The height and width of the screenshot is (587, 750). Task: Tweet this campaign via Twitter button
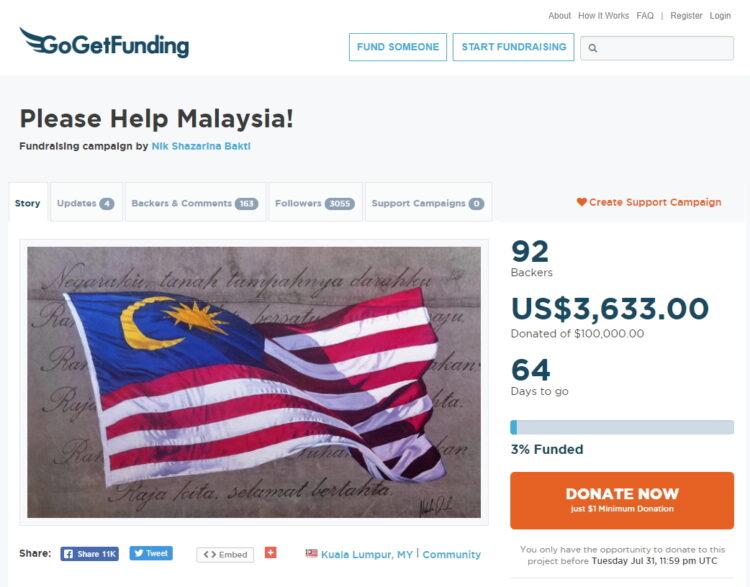click(x=151, y=553)
